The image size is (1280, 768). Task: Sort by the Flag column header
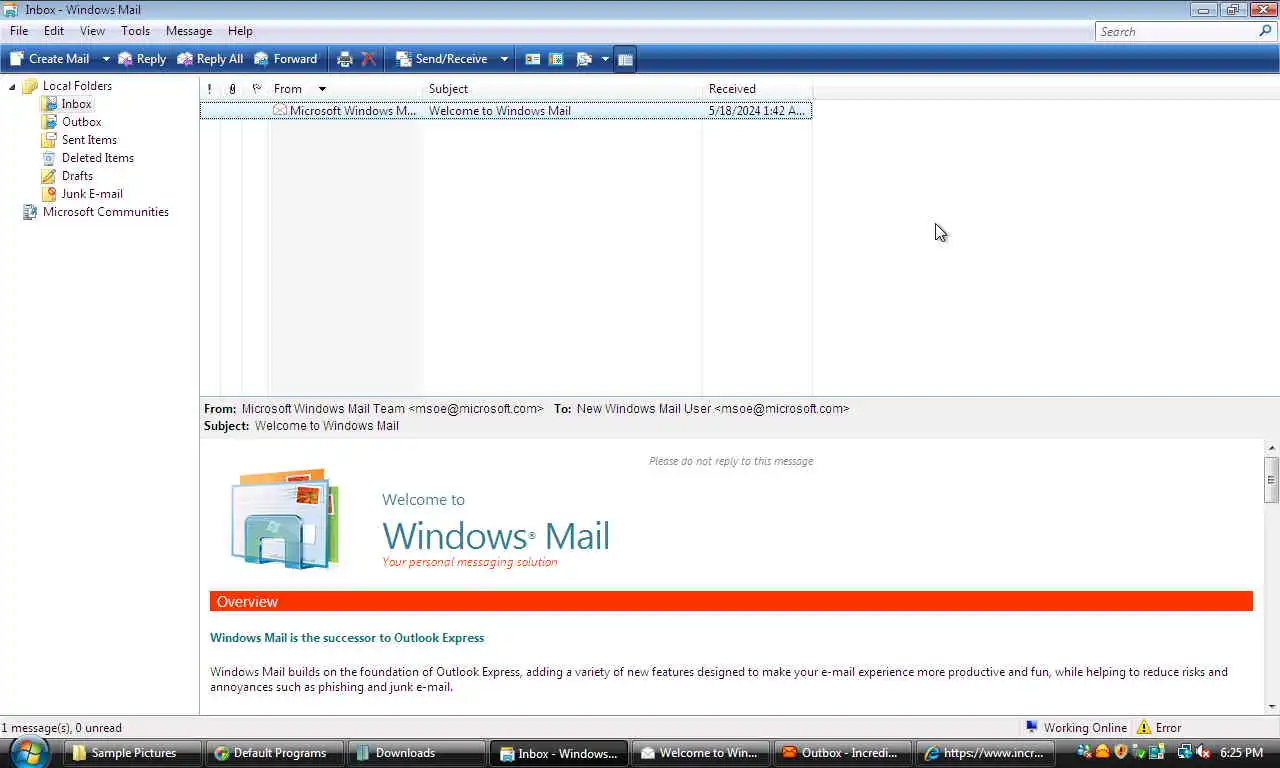tap(256, 89)
